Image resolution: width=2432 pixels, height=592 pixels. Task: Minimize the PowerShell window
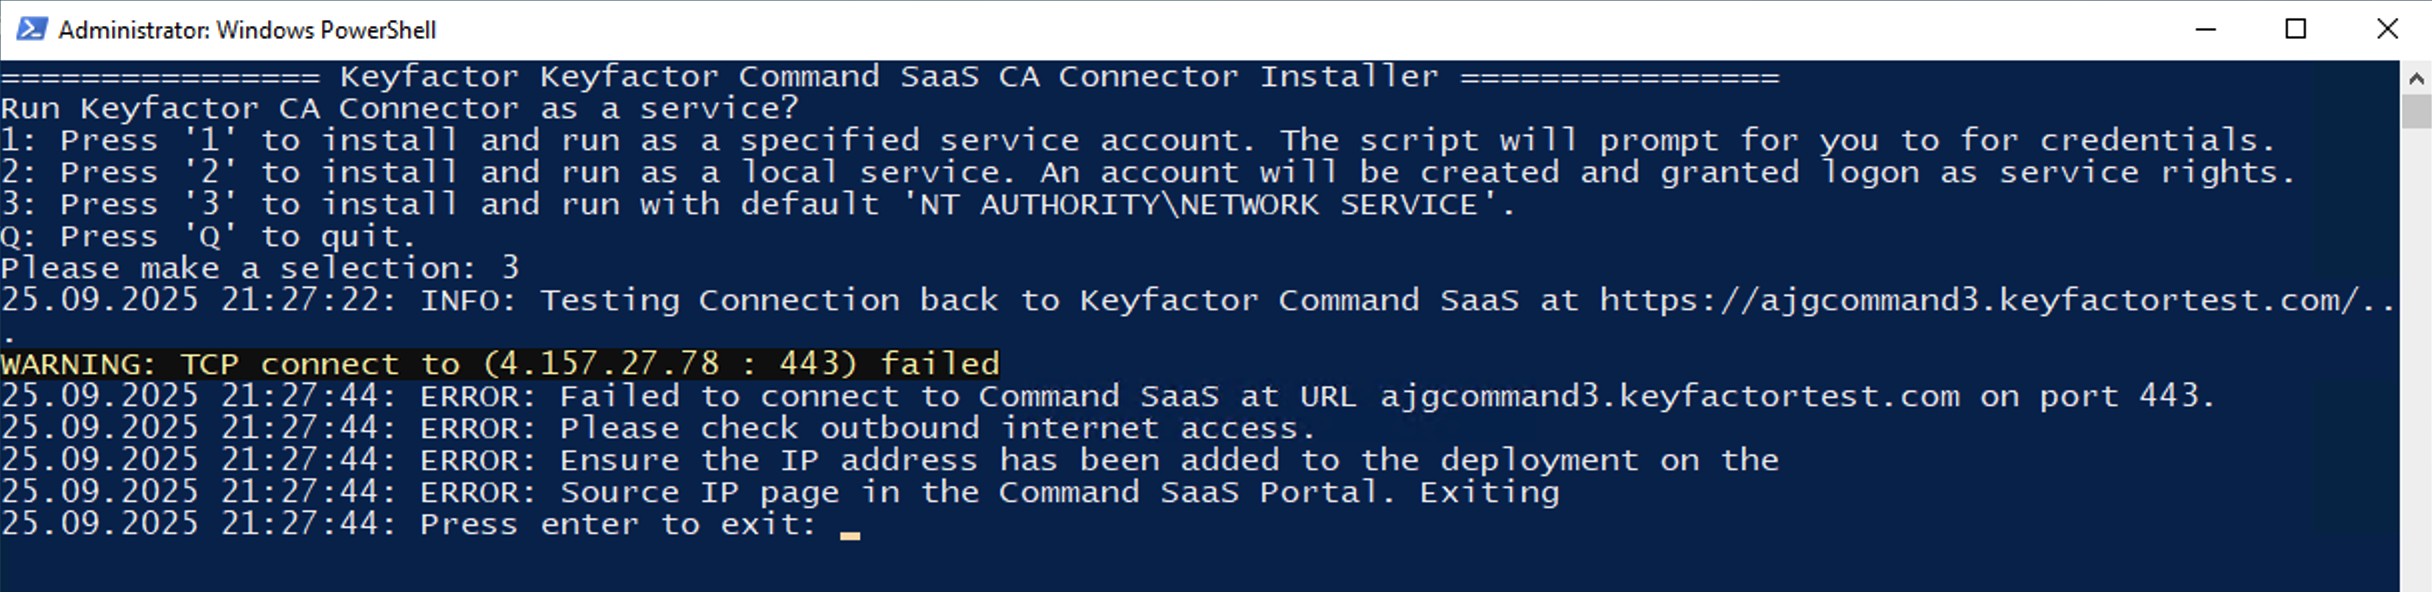2205,29
